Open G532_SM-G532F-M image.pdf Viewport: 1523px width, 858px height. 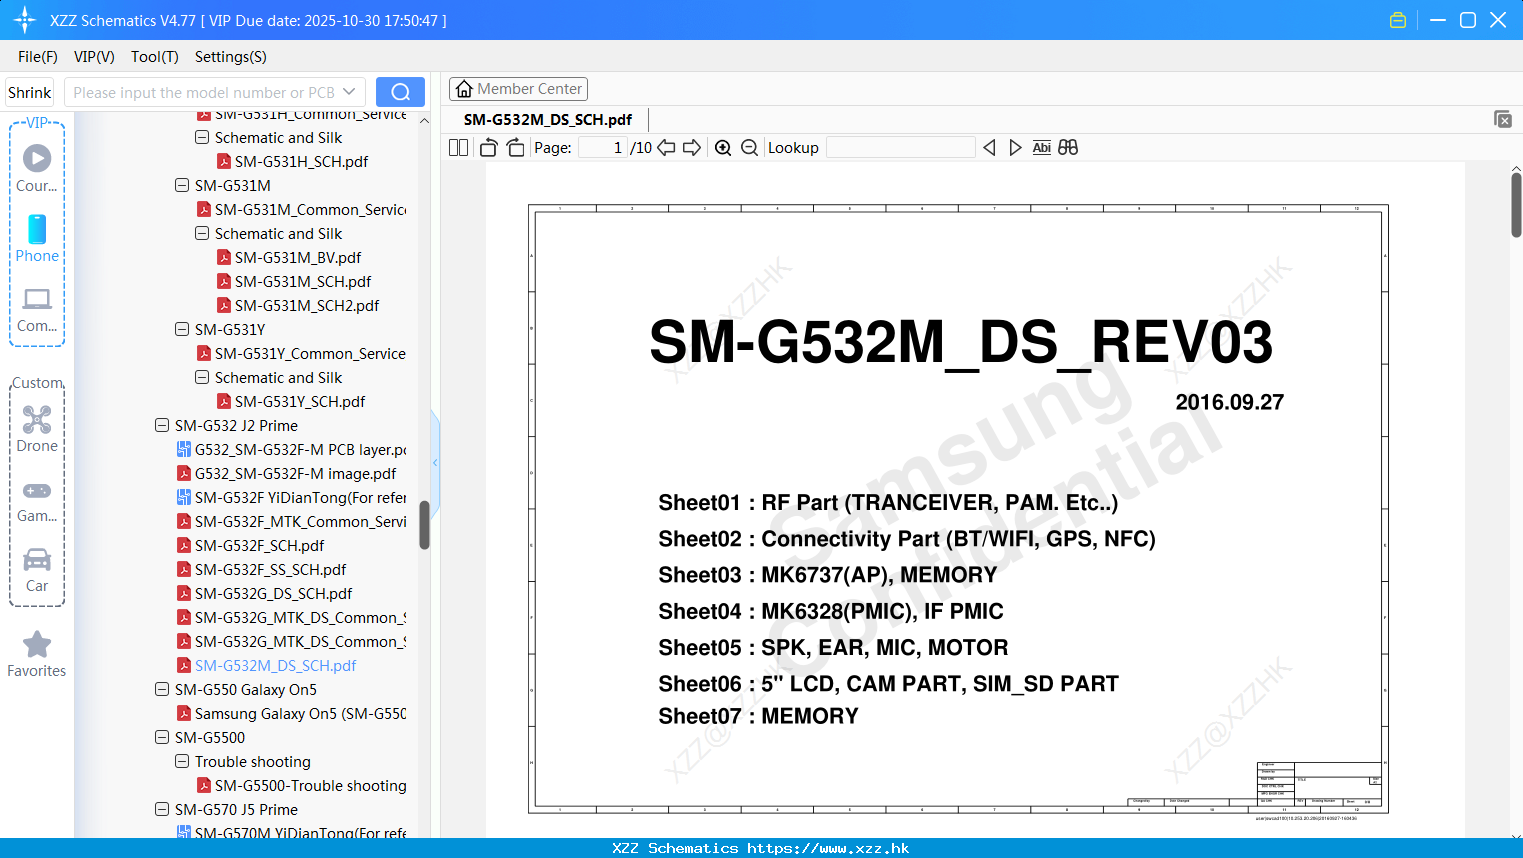tap(295, 473)
